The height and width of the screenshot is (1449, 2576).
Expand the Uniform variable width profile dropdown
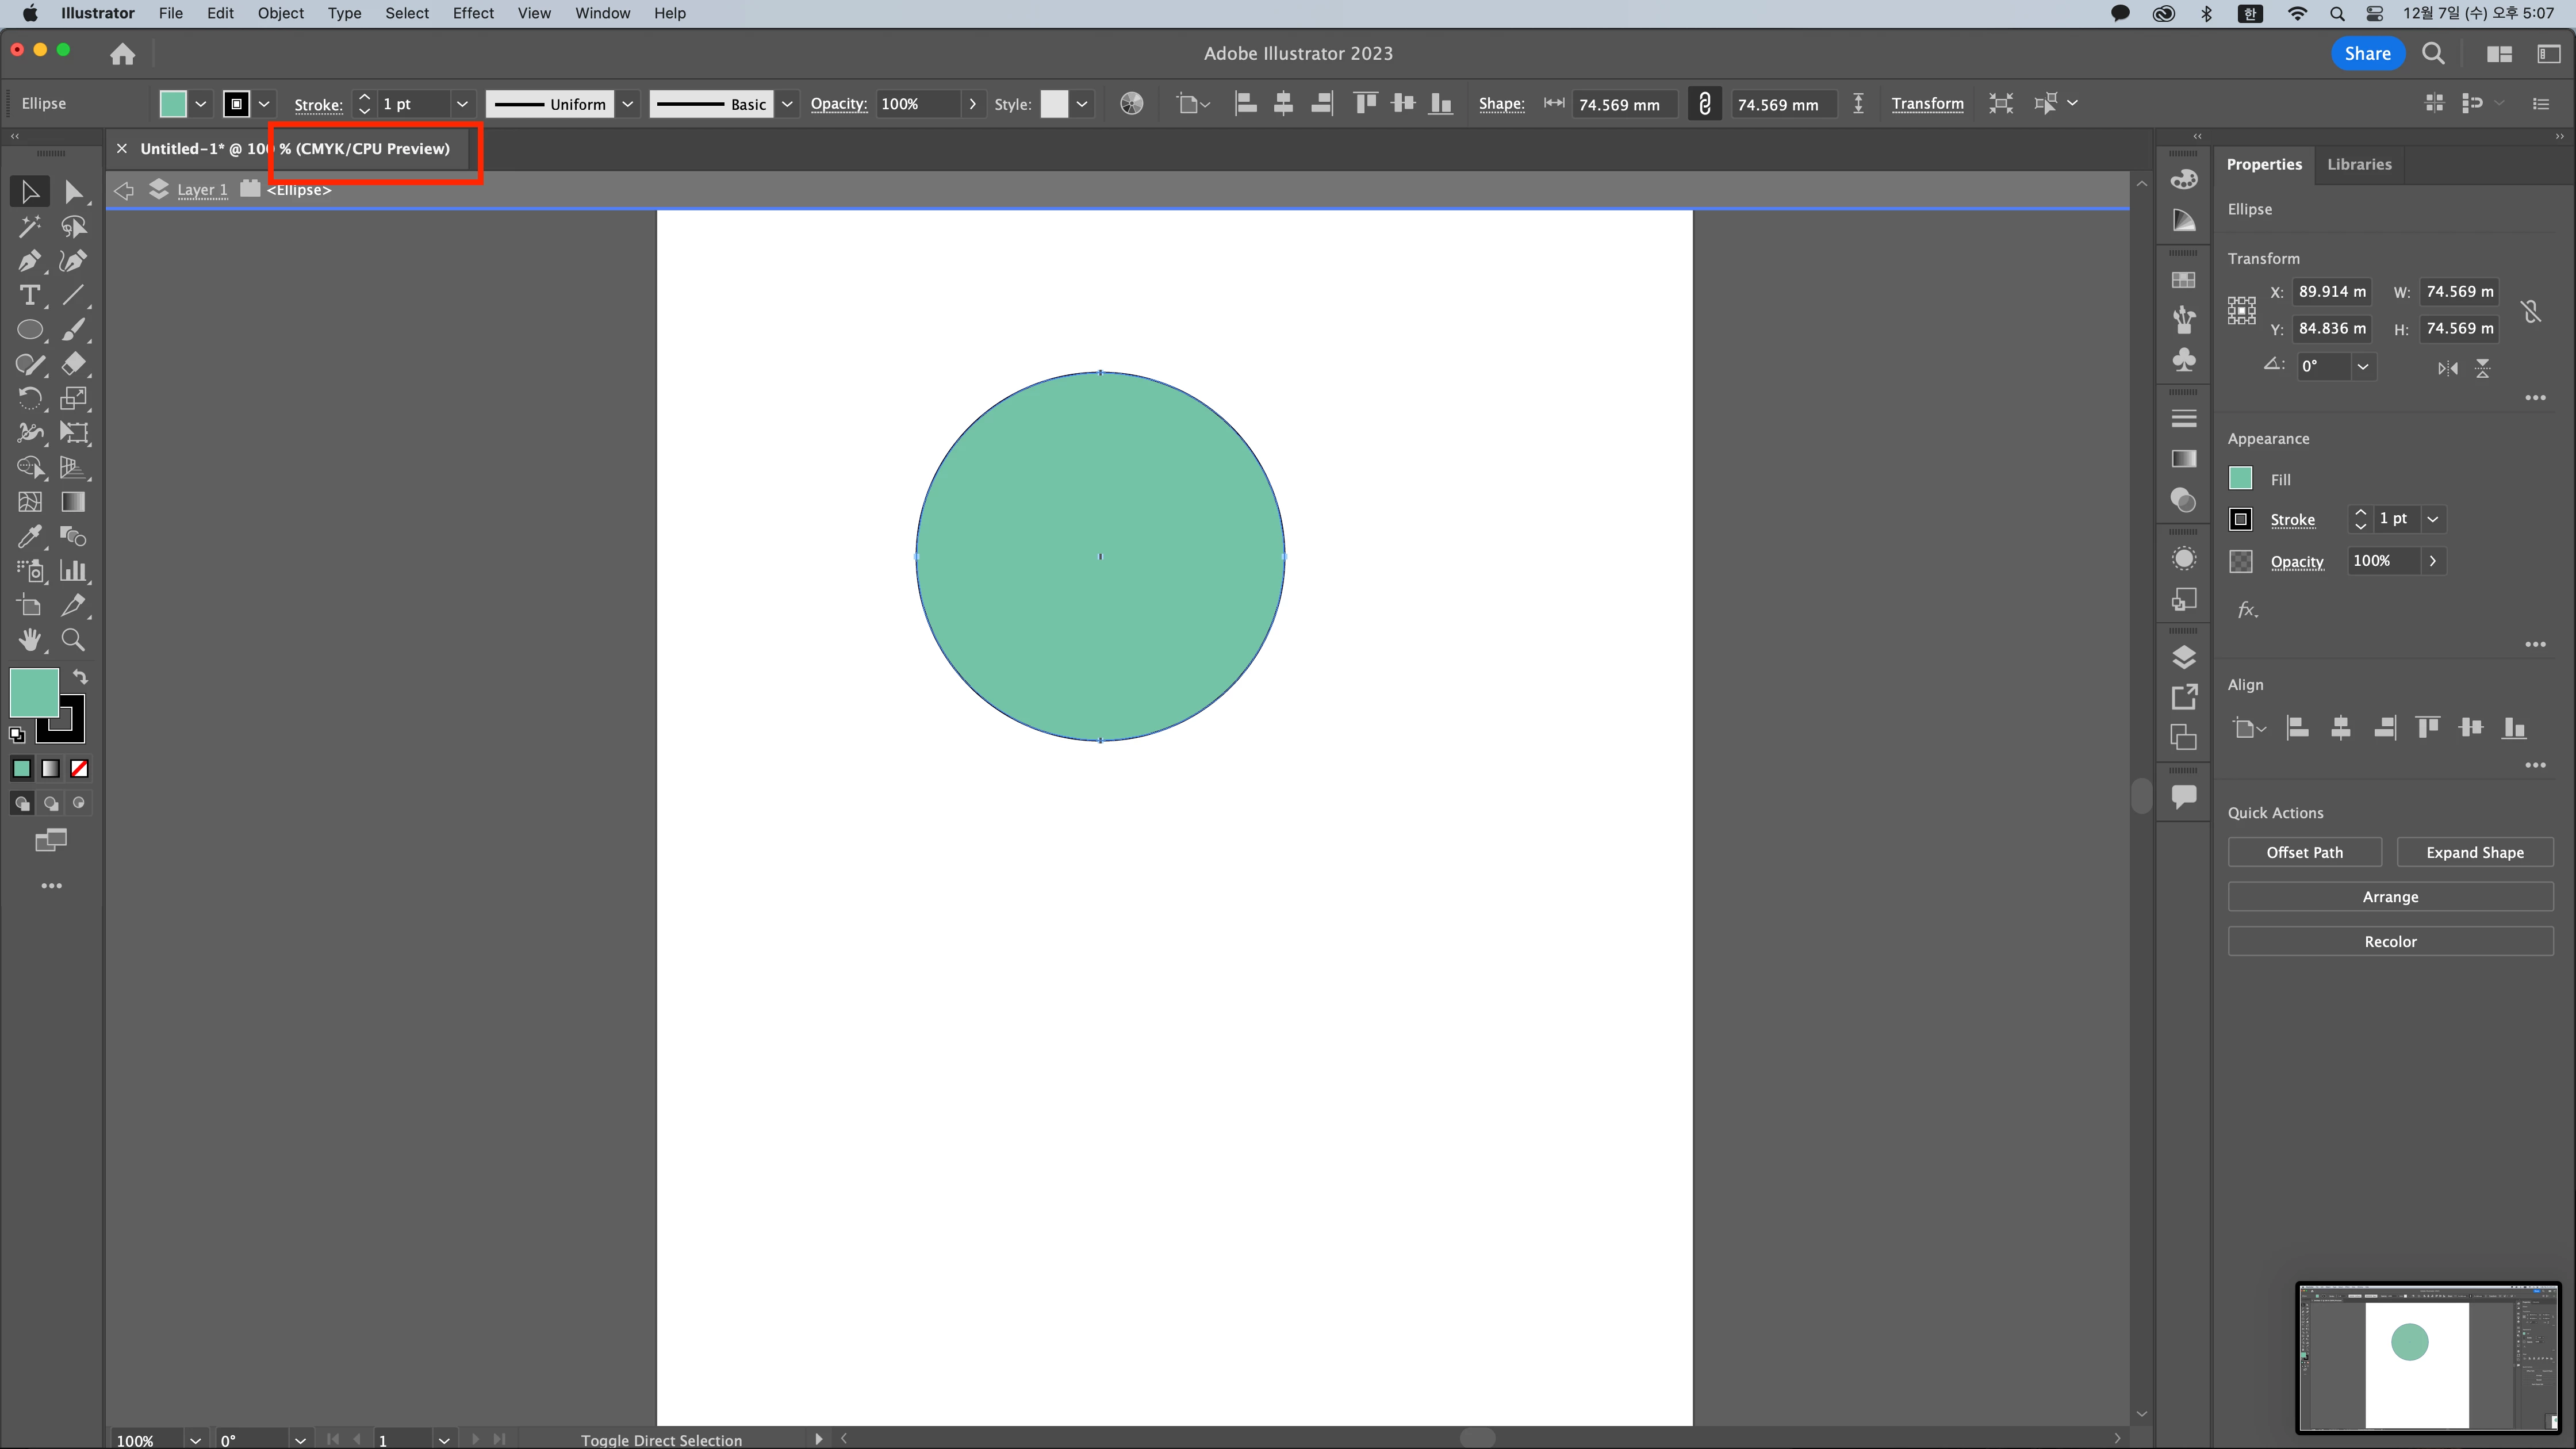628,104
